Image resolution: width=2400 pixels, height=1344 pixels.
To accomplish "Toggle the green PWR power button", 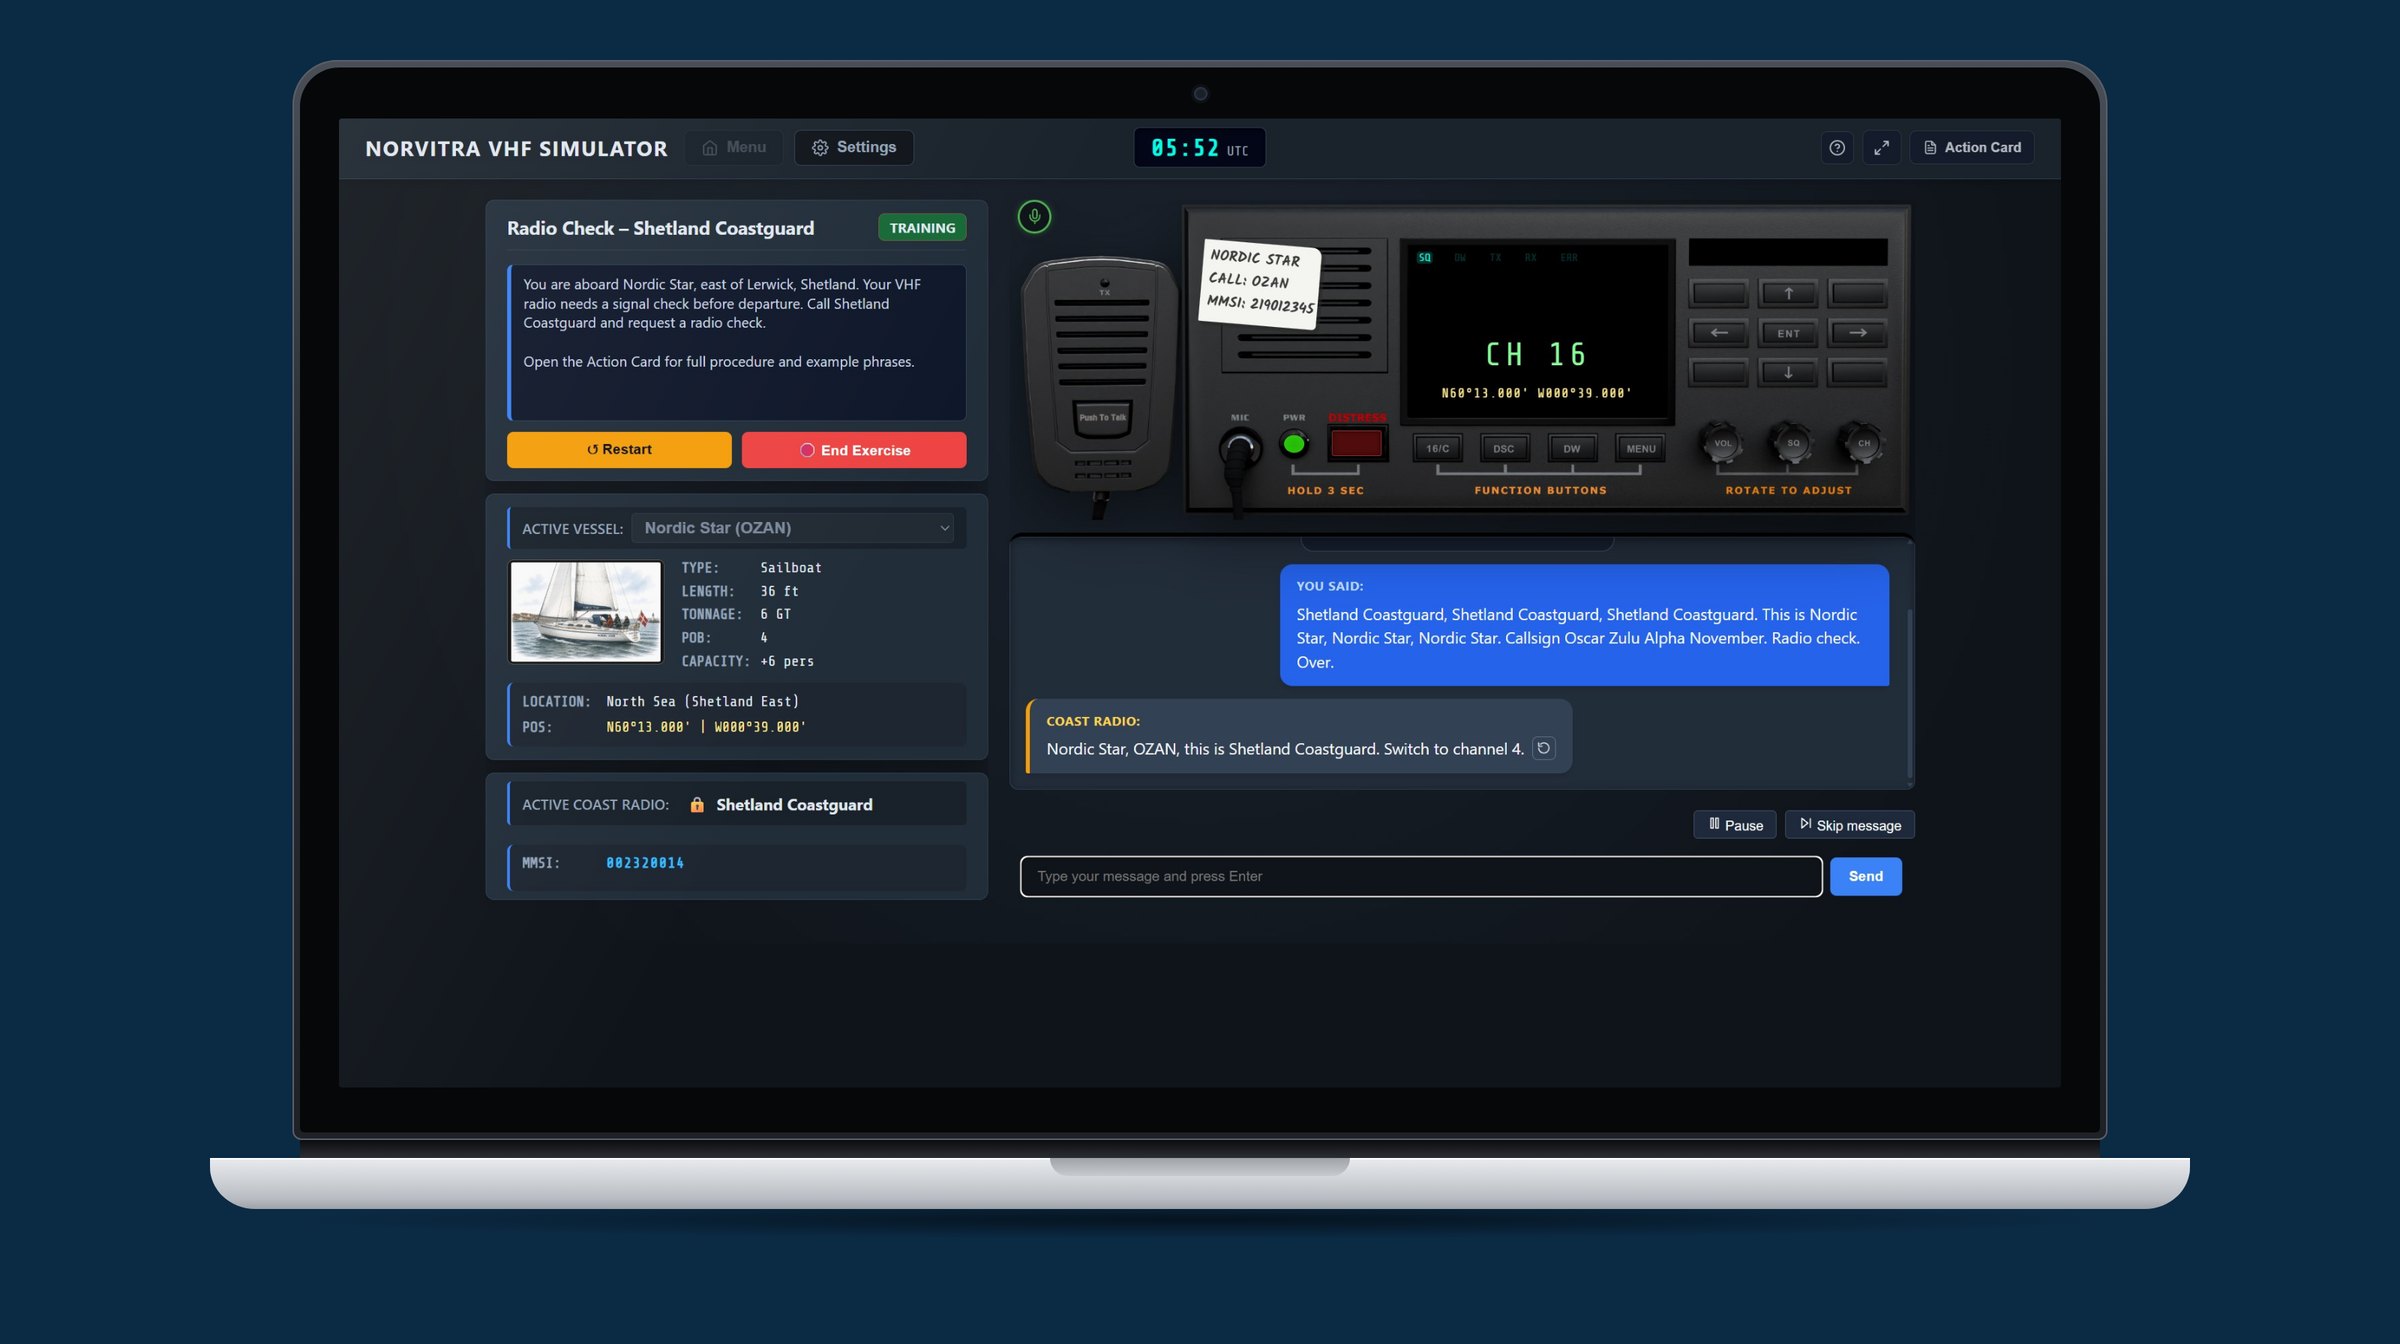I will [1294, 444].
